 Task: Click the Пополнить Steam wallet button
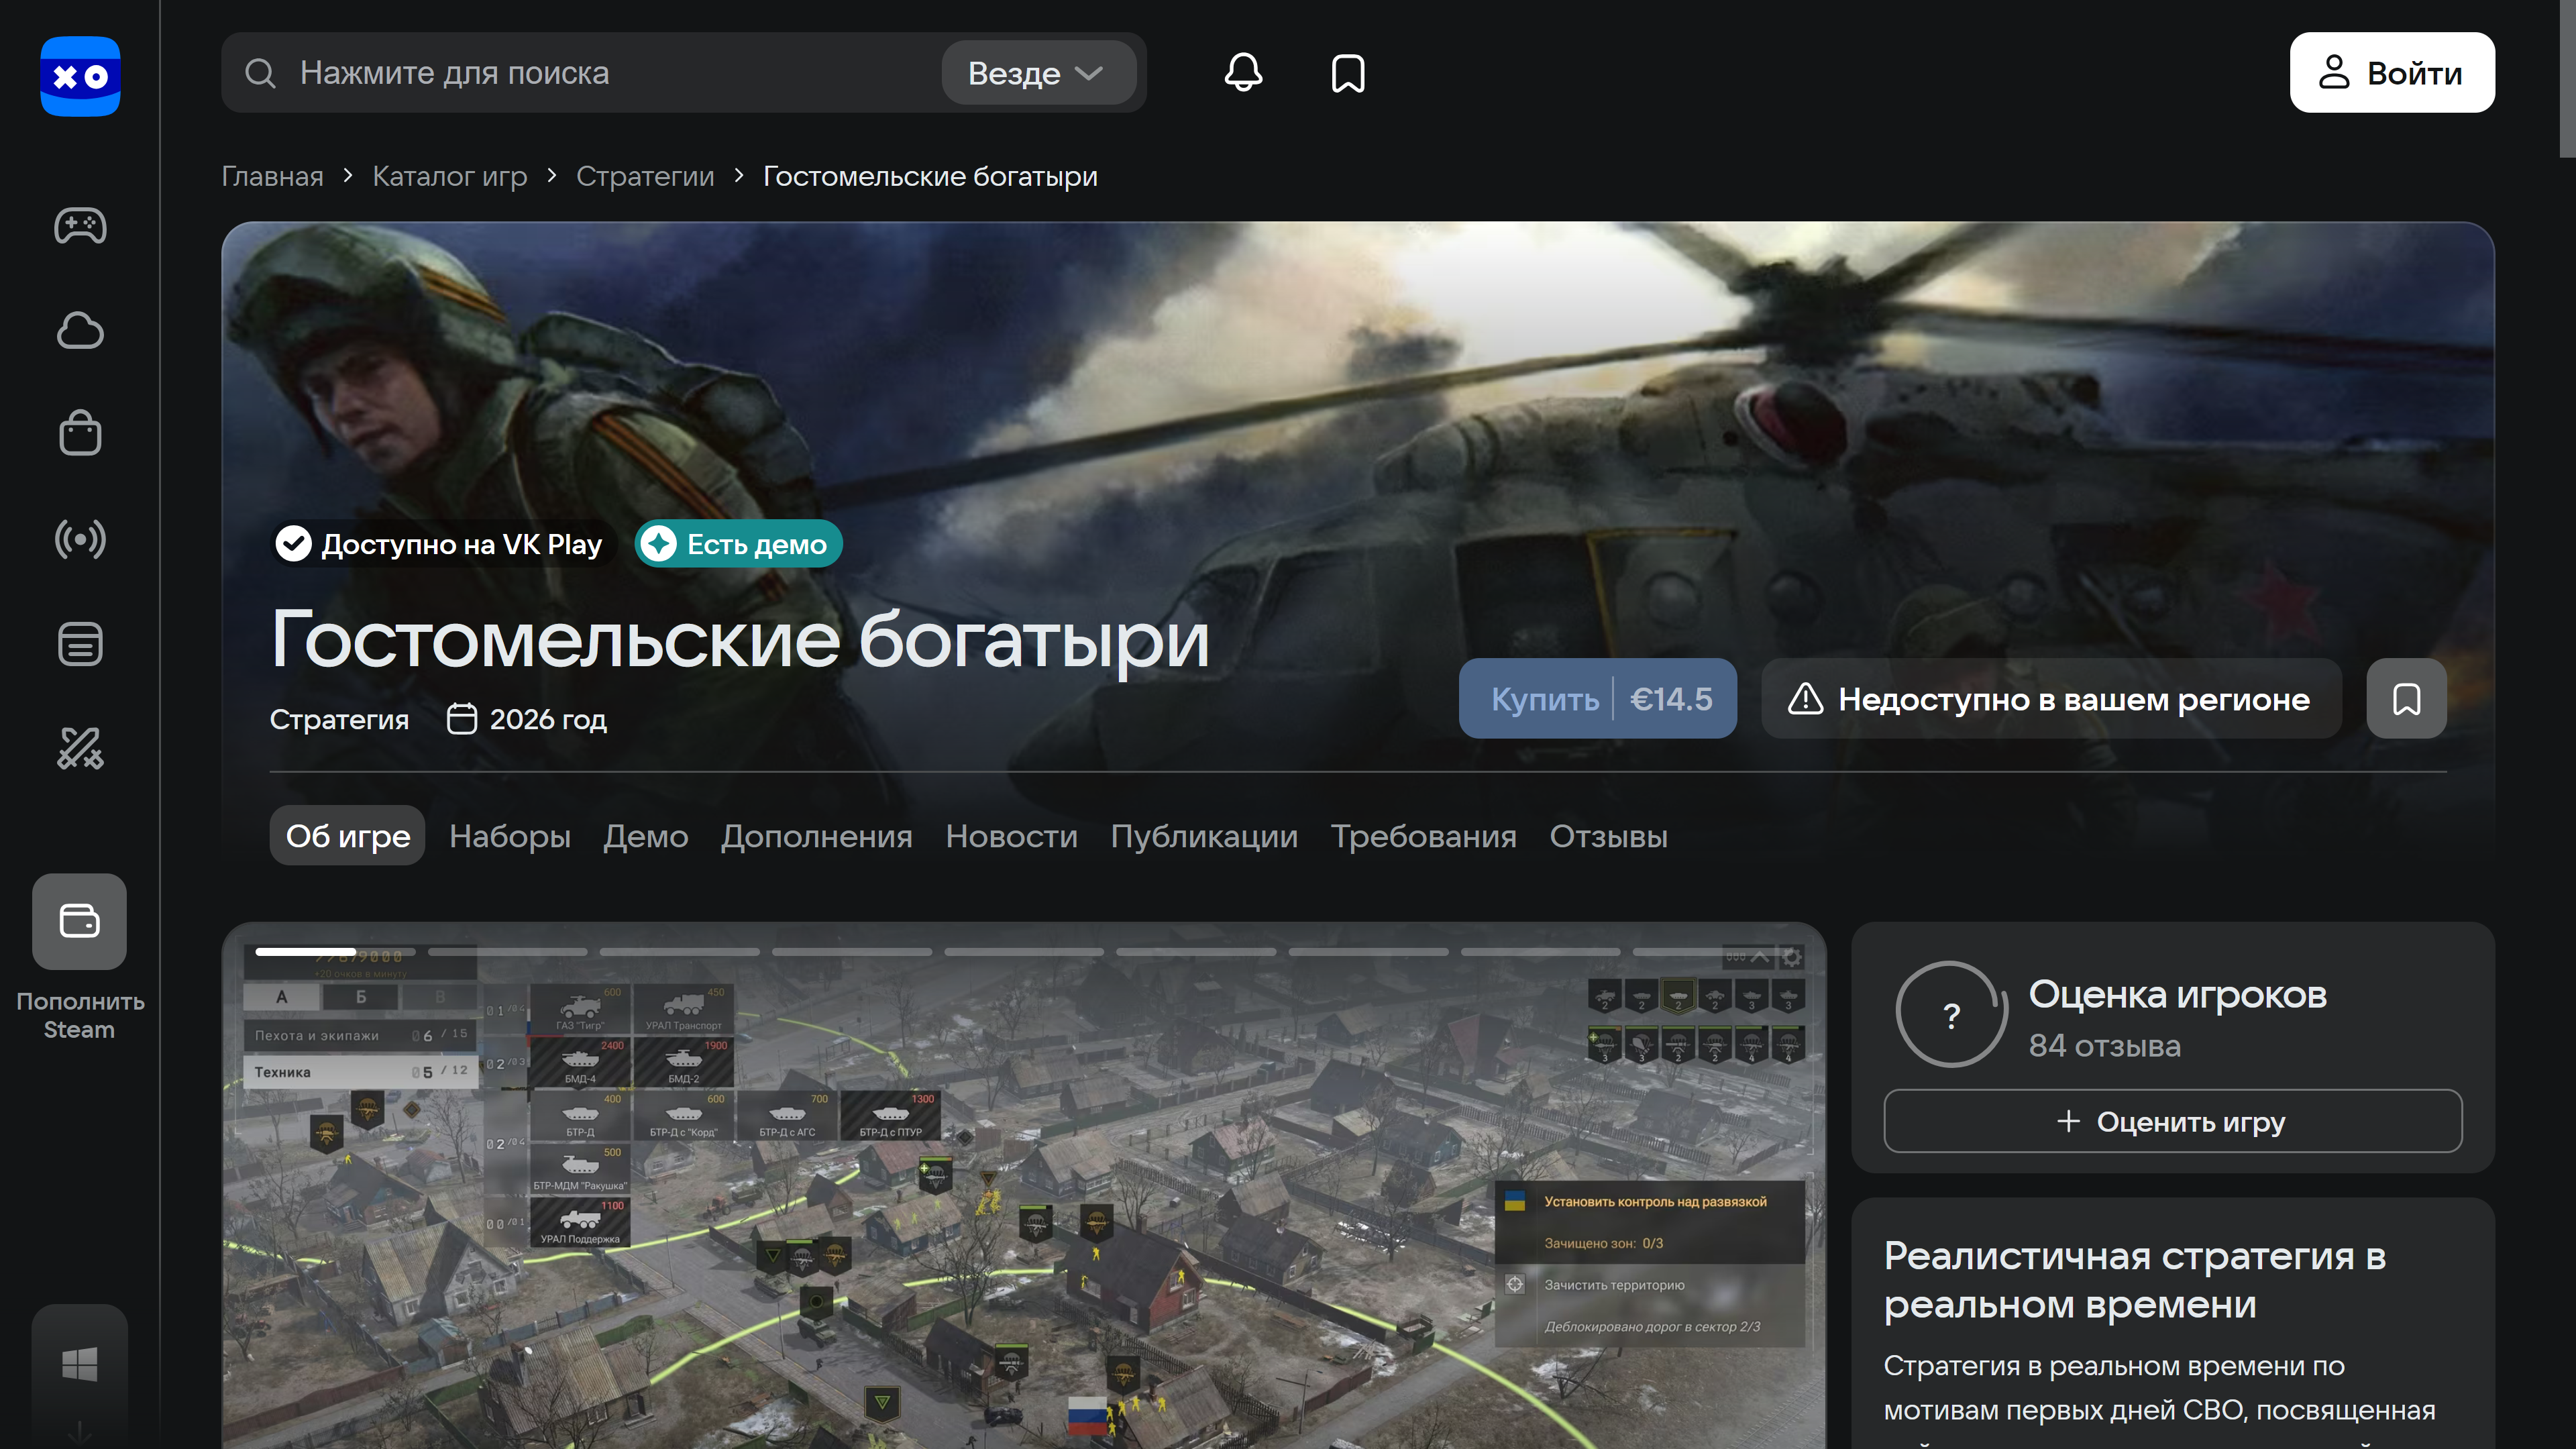80,921
